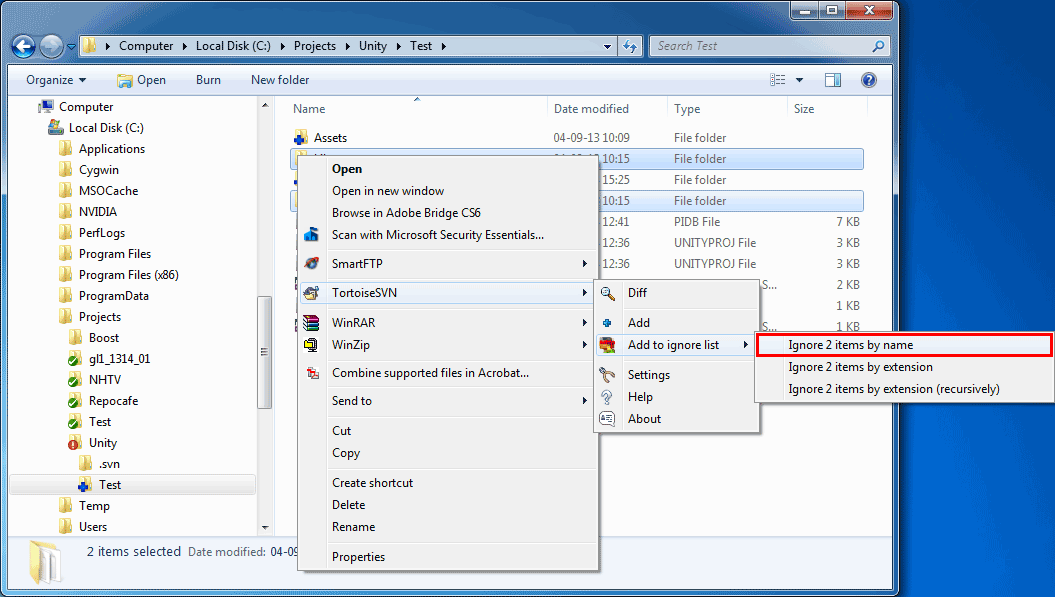Screen dimensions: 1055x597
Task: Expand the arrow after Computer breadcrumb
Action: (x=184, y=46)
